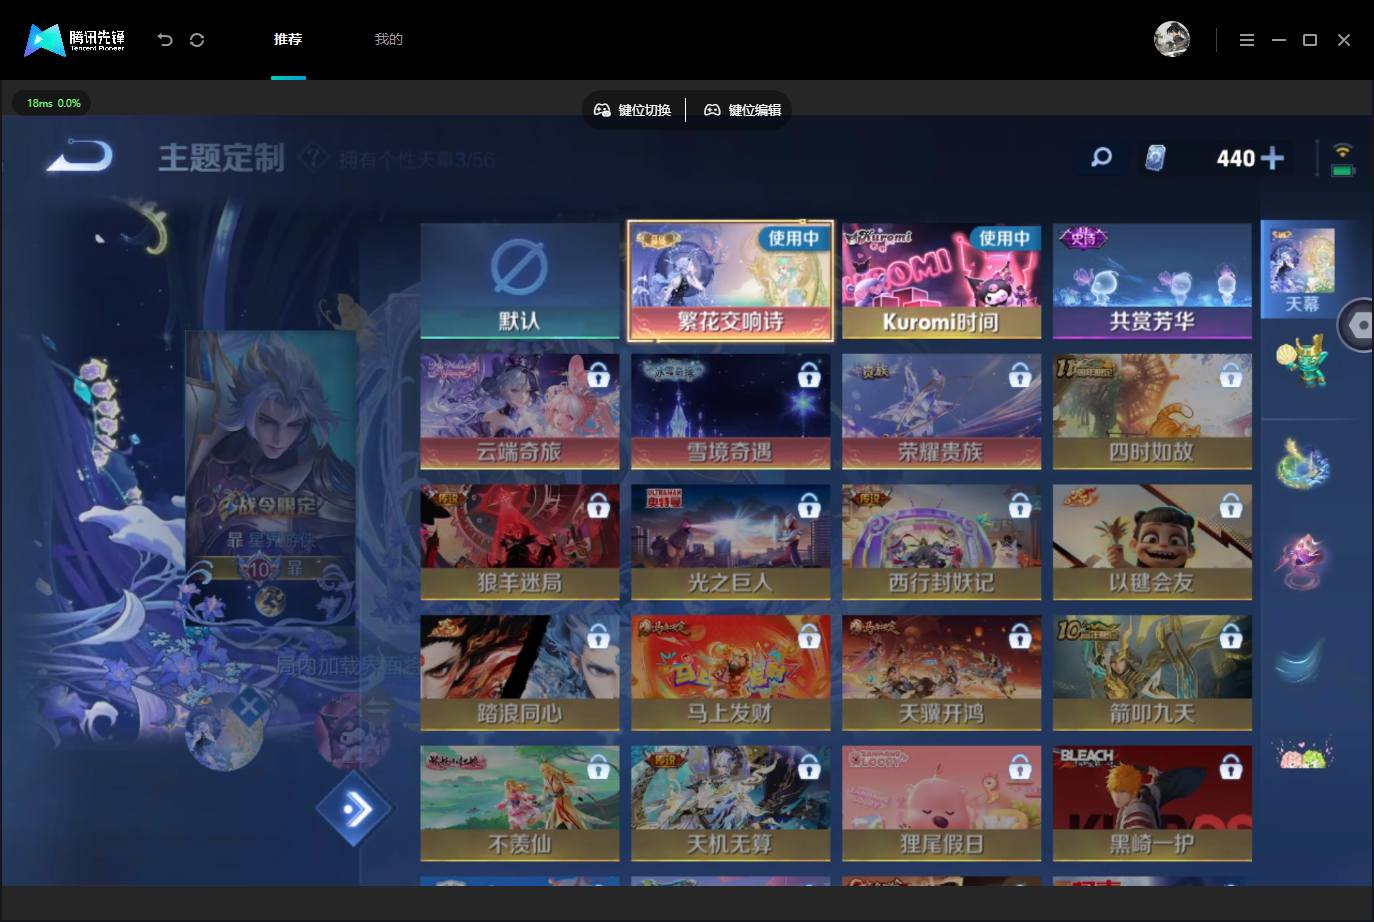Select the Kuromi时间 theme card
This screenshot has height=922, width=1374.
click(x=941, y=281)
